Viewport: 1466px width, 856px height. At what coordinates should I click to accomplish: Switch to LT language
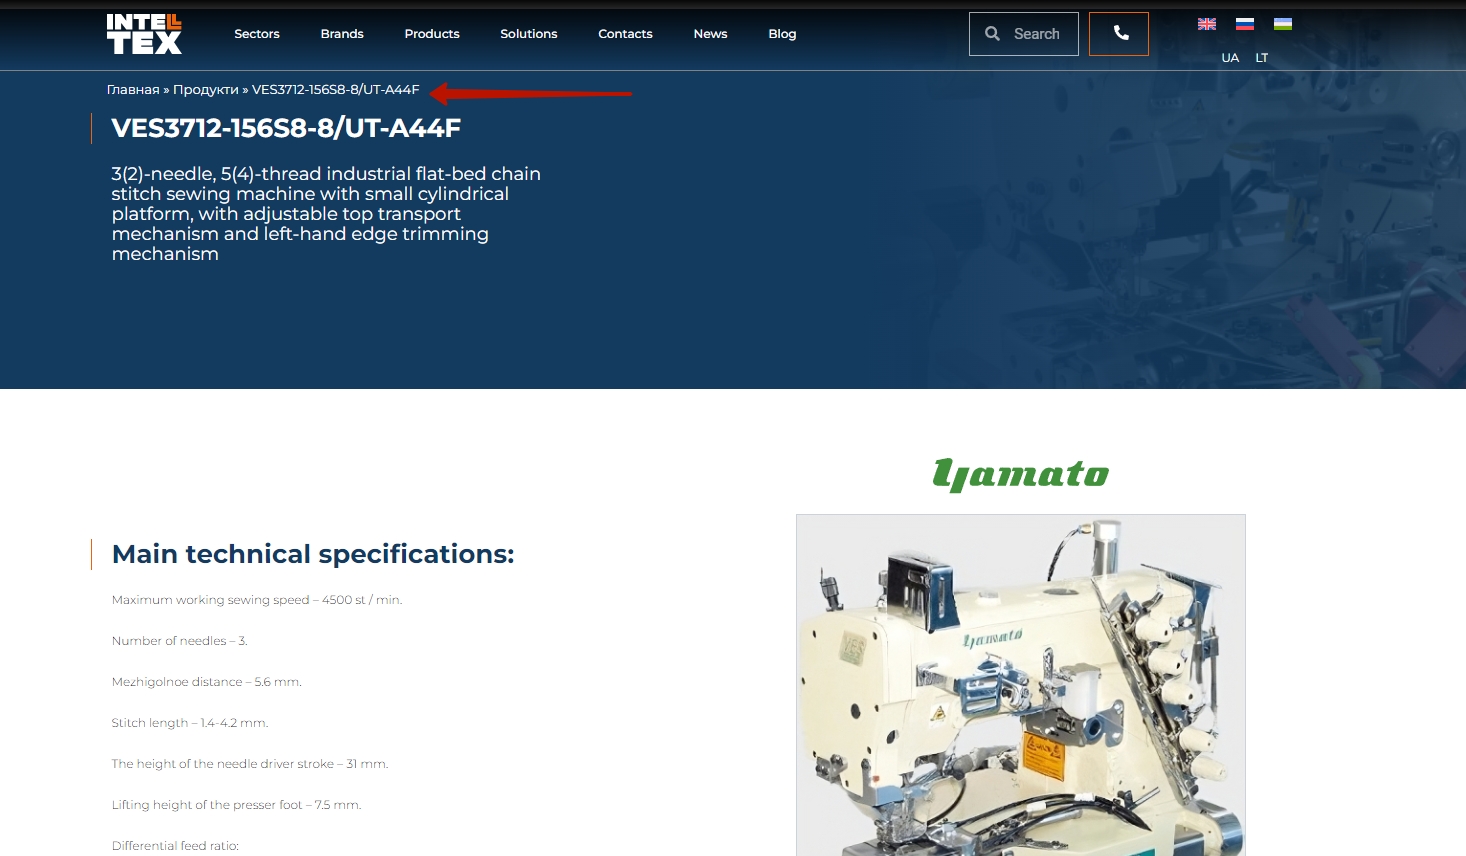coord(1262,58)
